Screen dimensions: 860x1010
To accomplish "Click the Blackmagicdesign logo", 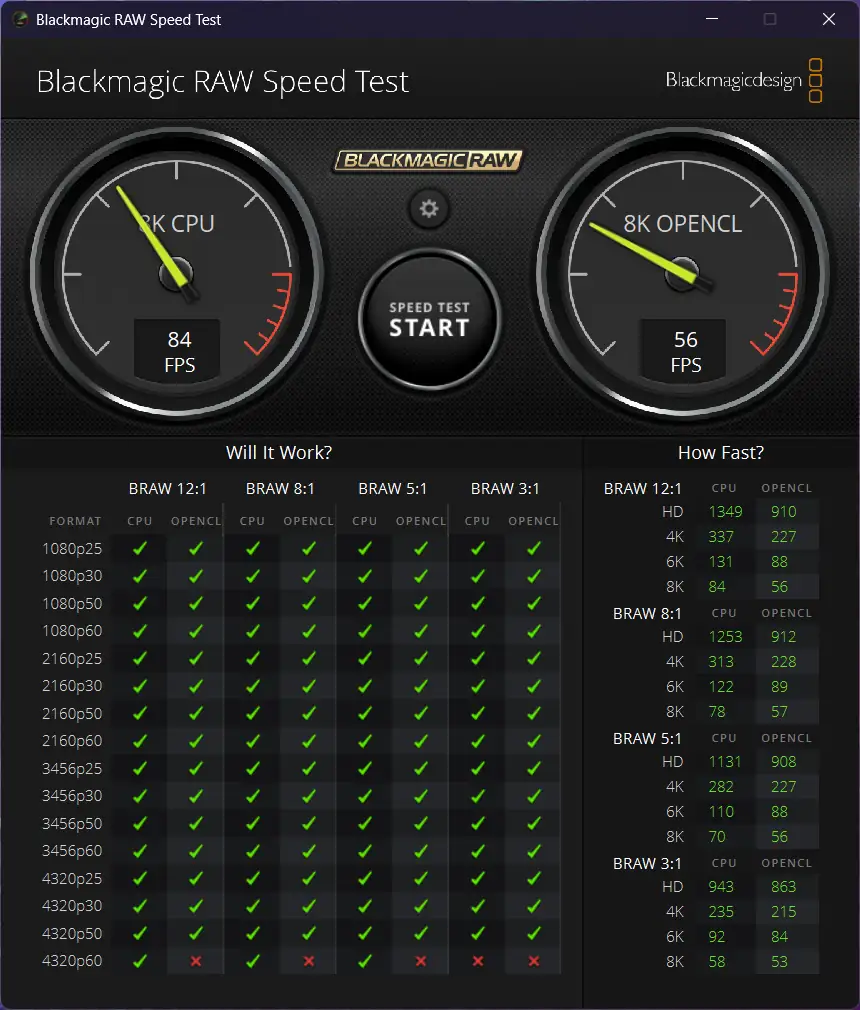I will click(x=743, y=81).
